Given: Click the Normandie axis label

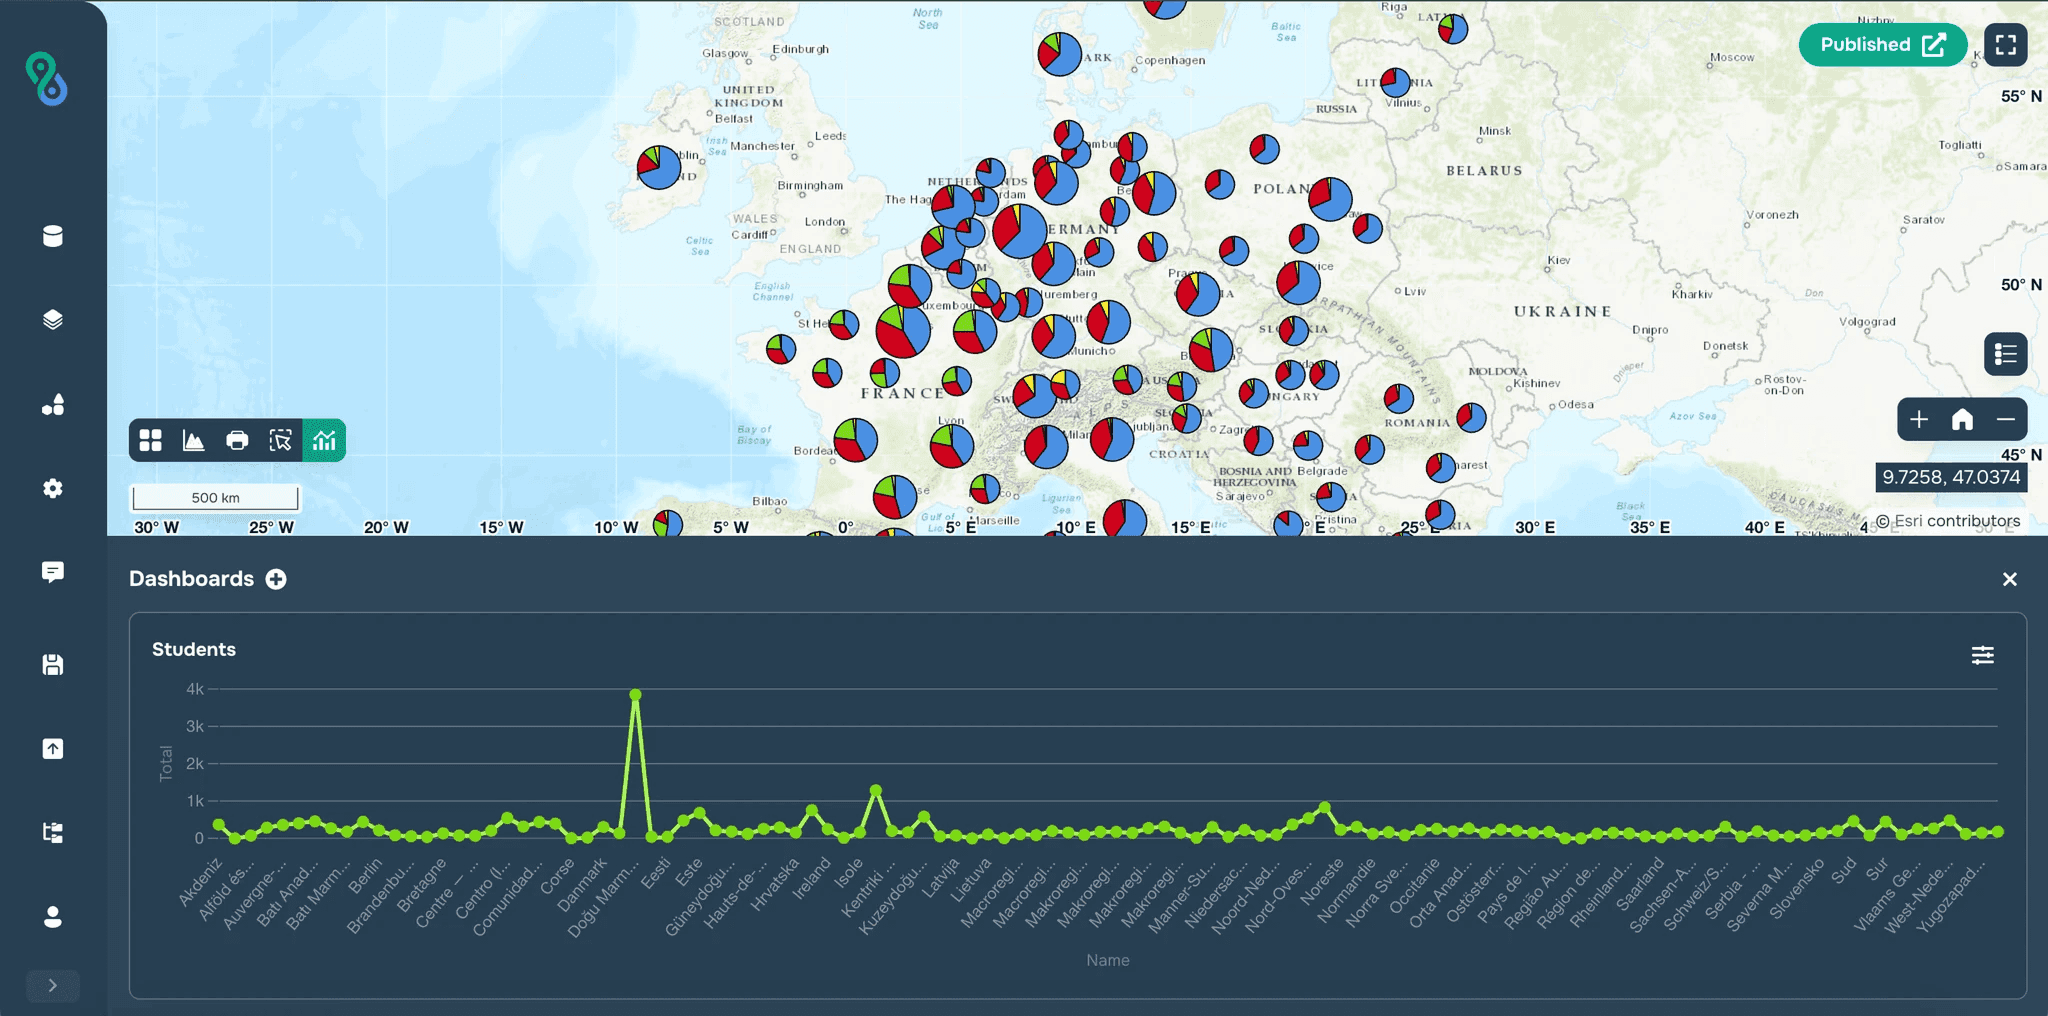Looking at the screenshot, I should click(x=1346, y=891).
